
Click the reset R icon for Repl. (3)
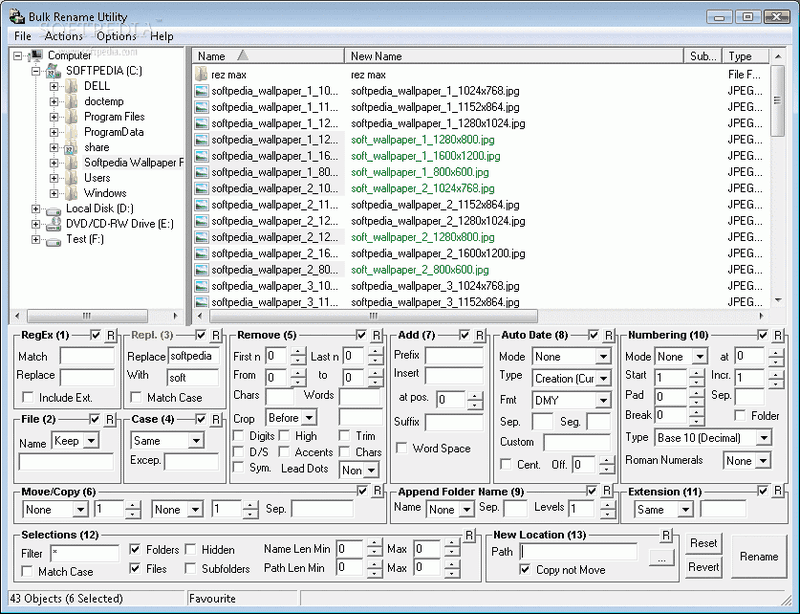[216, 335]
